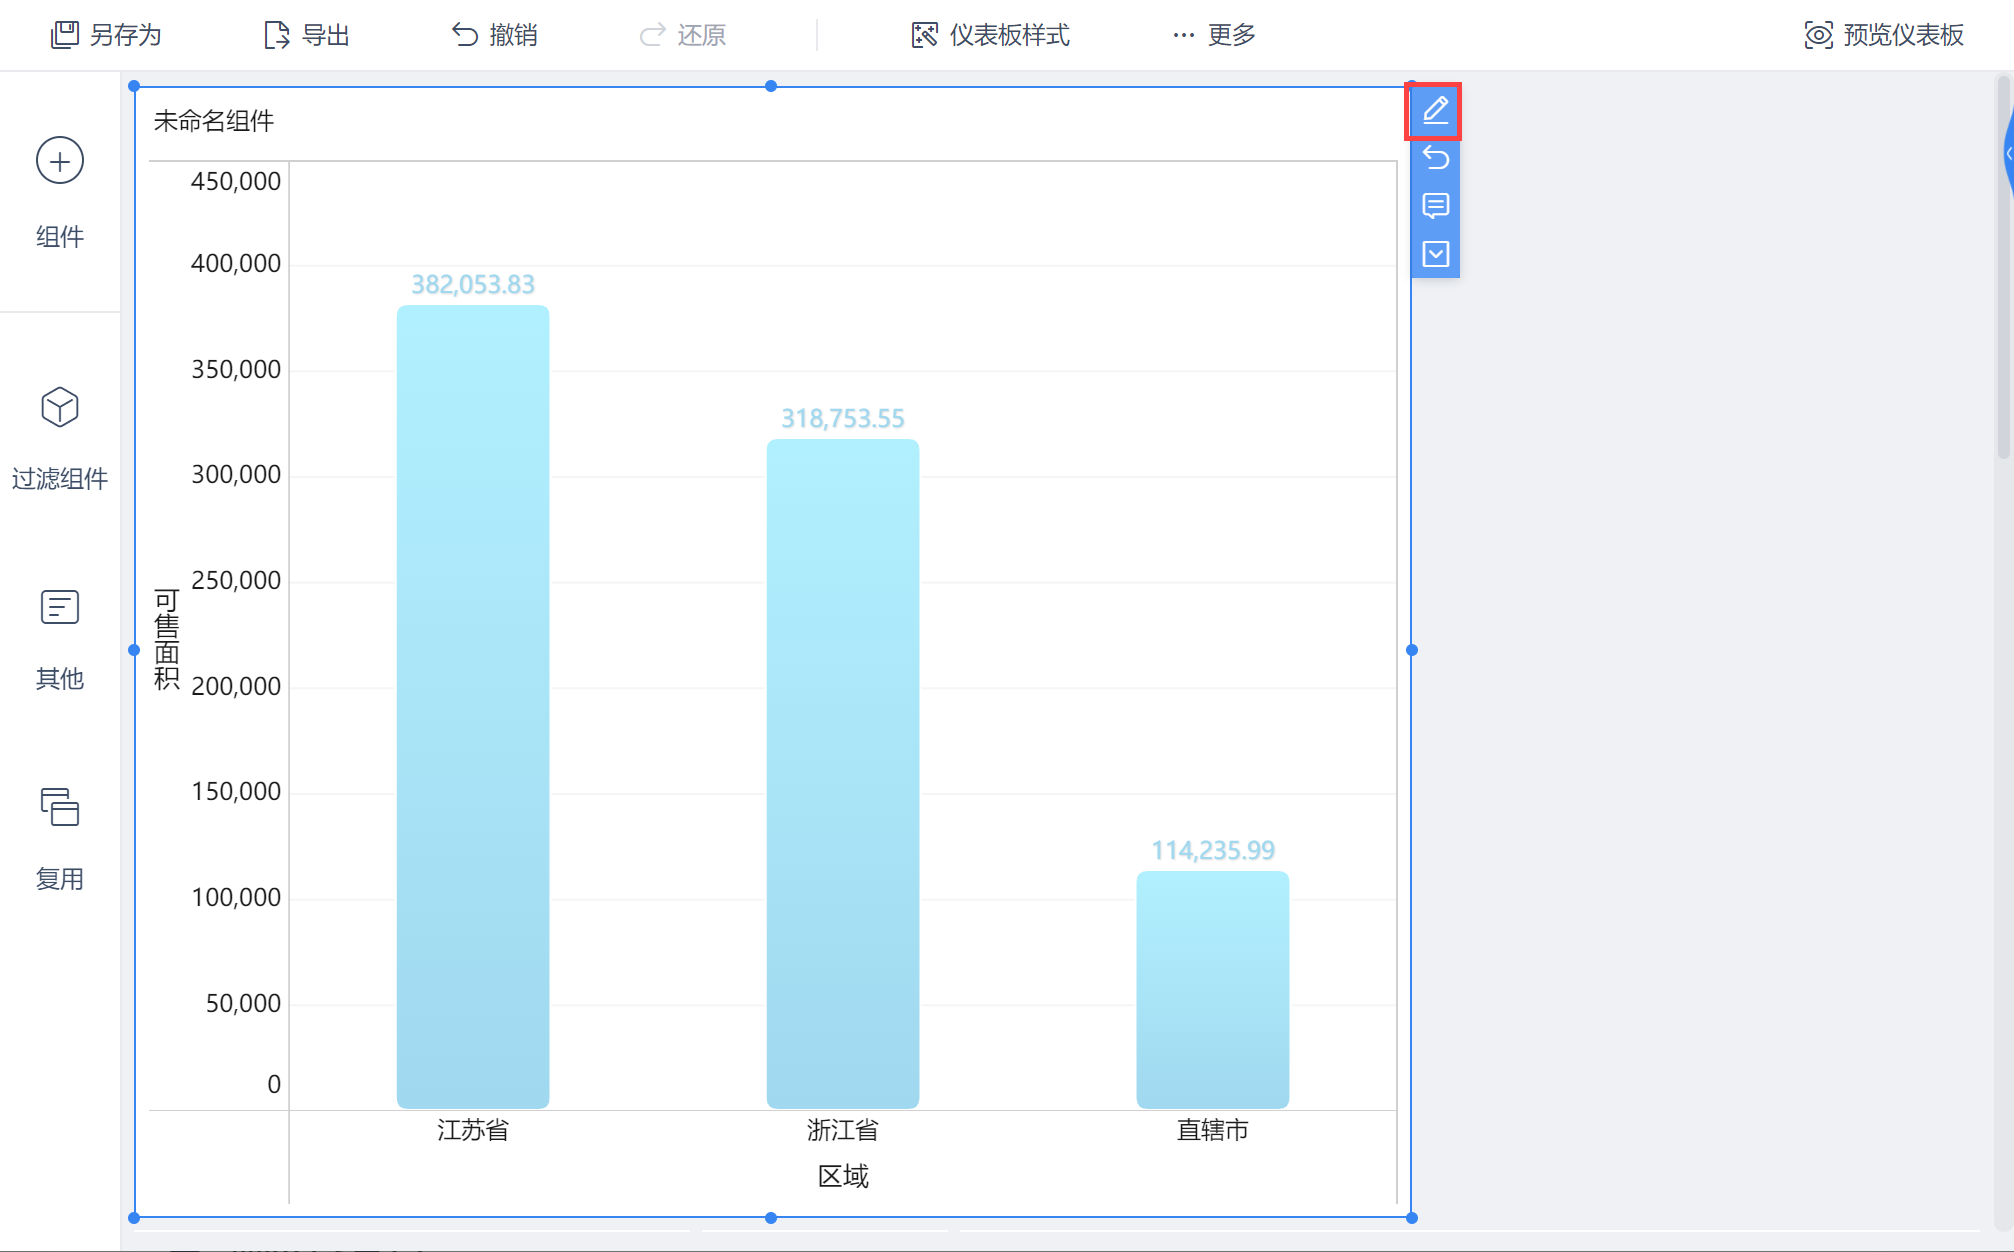Viewport: 2014px width, 1252px height.
Task: Click the 未命名组件 component title
Action: [x=214, y=121]
